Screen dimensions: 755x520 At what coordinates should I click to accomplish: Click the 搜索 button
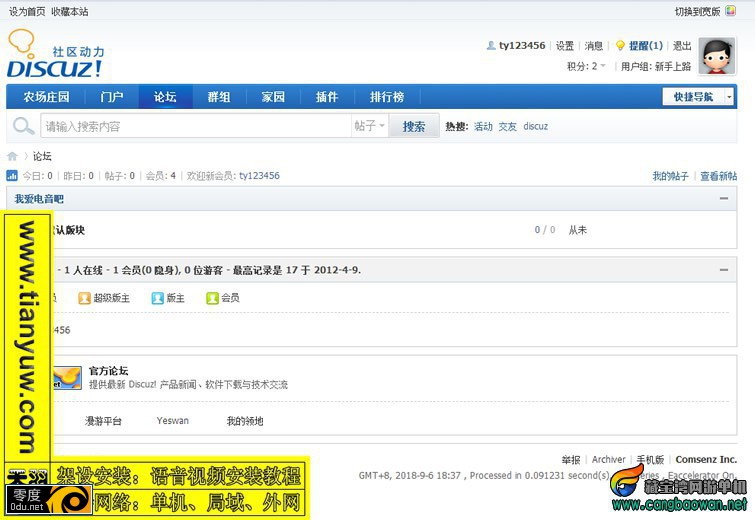(414, 126)
